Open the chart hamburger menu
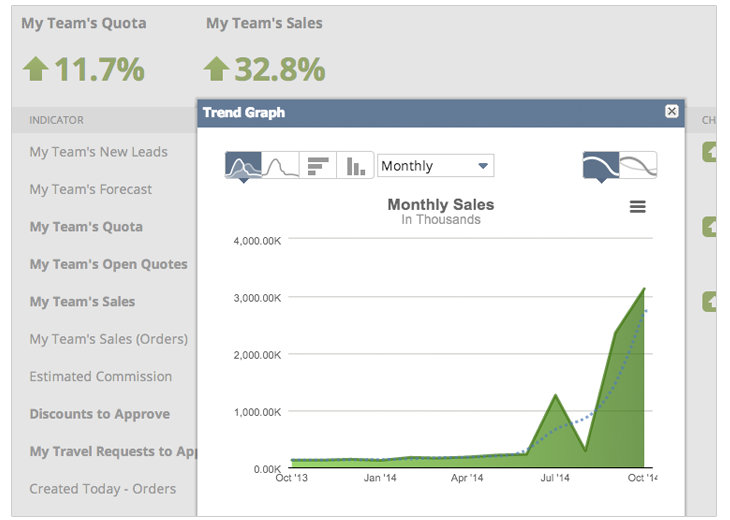Screen dimensions: 730x520 (x=637, y=207)
